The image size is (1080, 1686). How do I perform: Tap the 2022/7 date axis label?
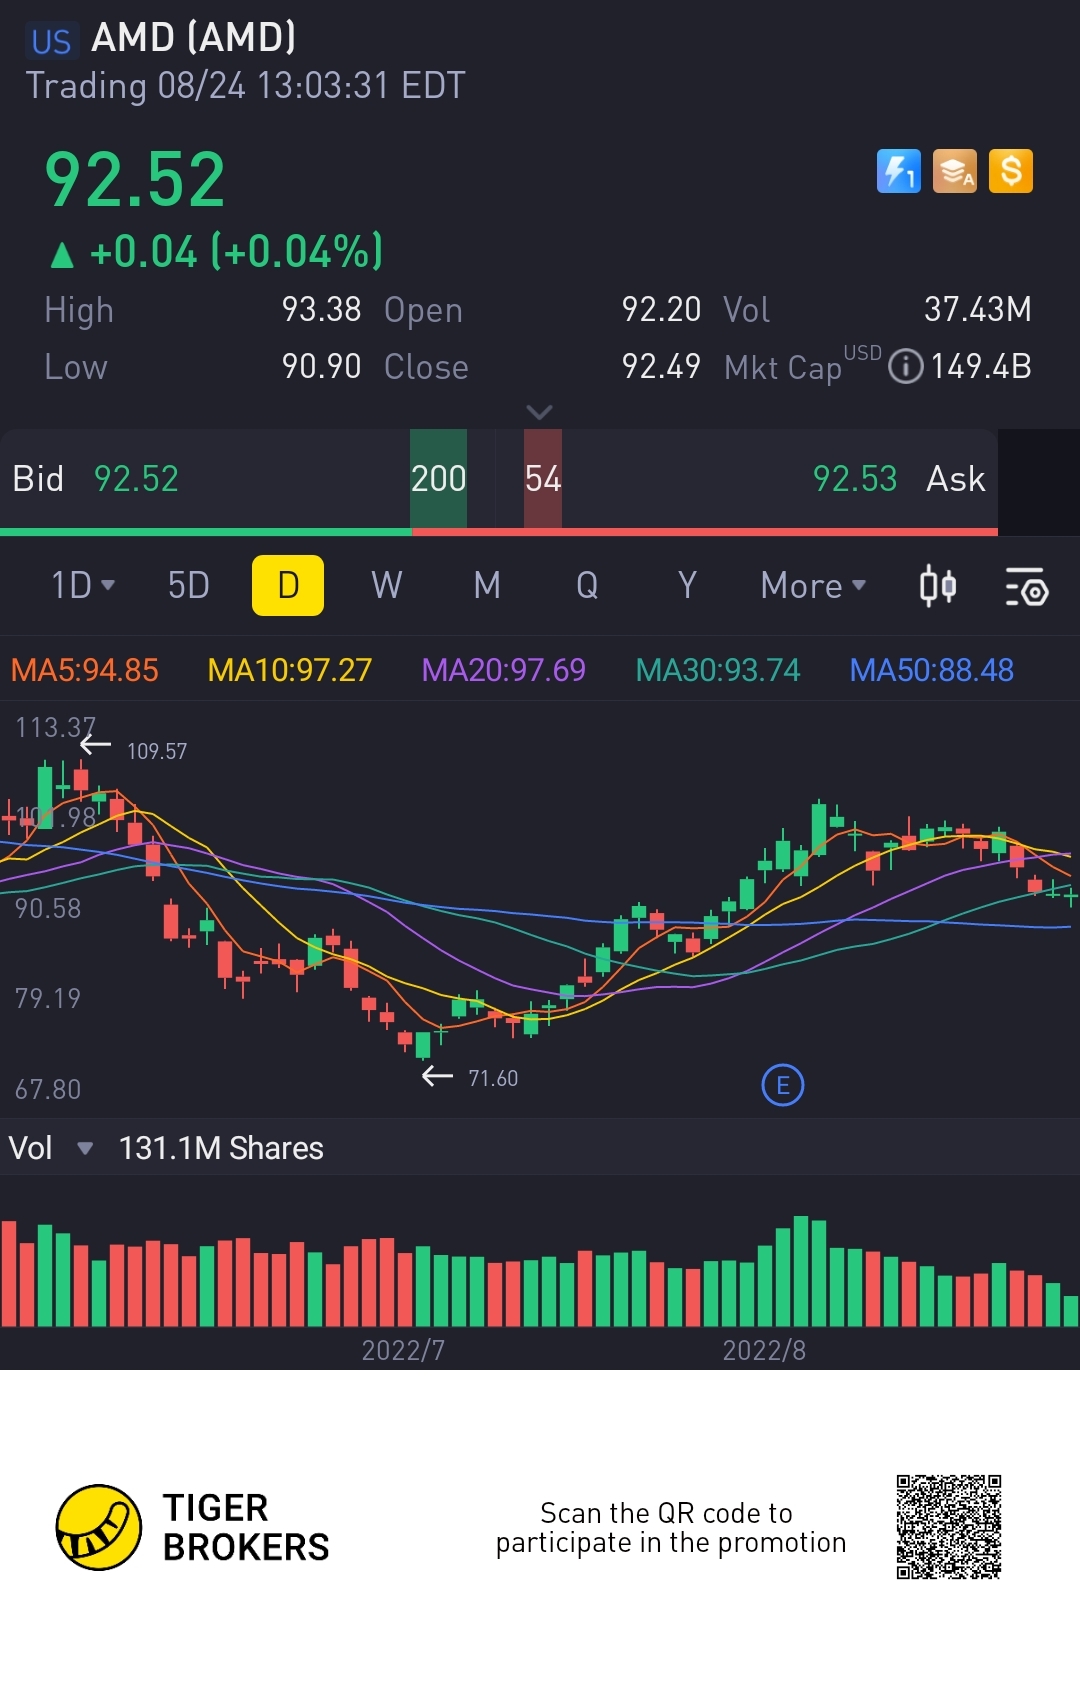click(x=403, y=1351)
